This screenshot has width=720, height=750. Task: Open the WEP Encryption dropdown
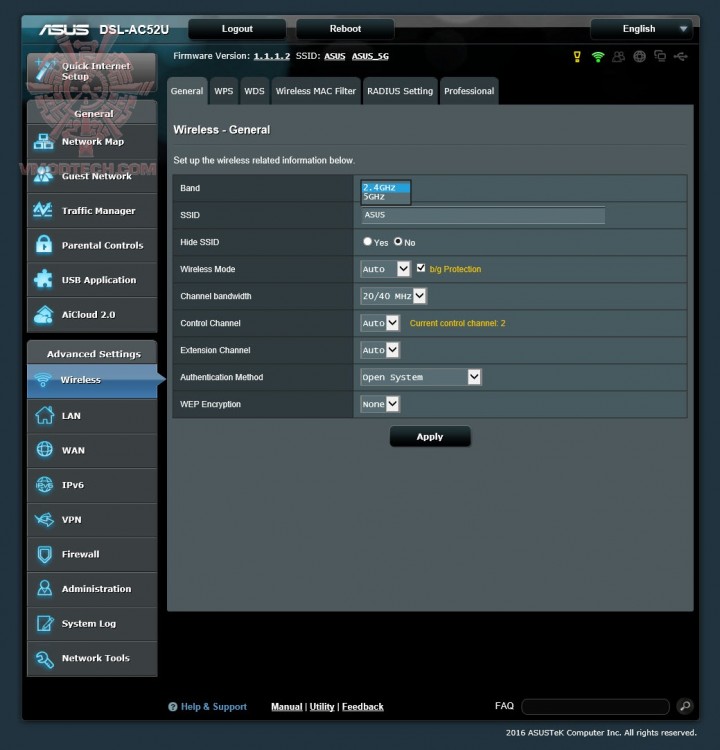pos(380,404)
